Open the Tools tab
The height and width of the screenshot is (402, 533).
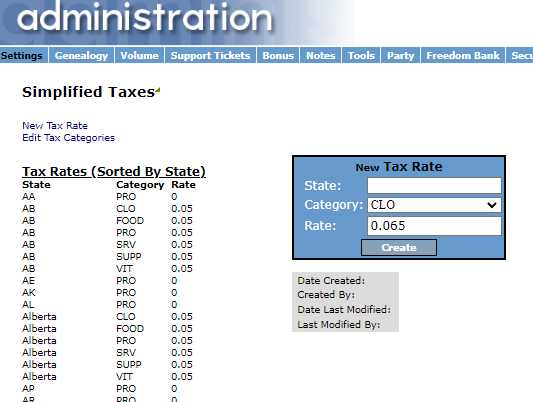click(361, 55)
